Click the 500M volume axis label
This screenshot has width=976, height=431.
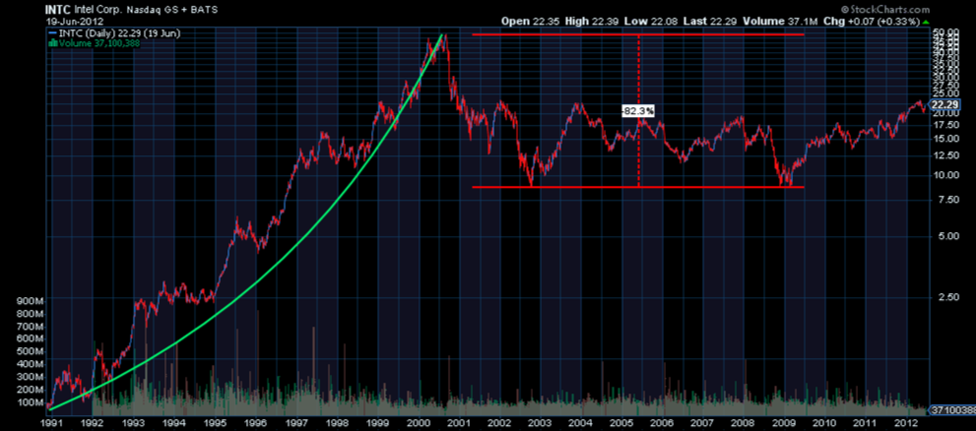[30, 352]
